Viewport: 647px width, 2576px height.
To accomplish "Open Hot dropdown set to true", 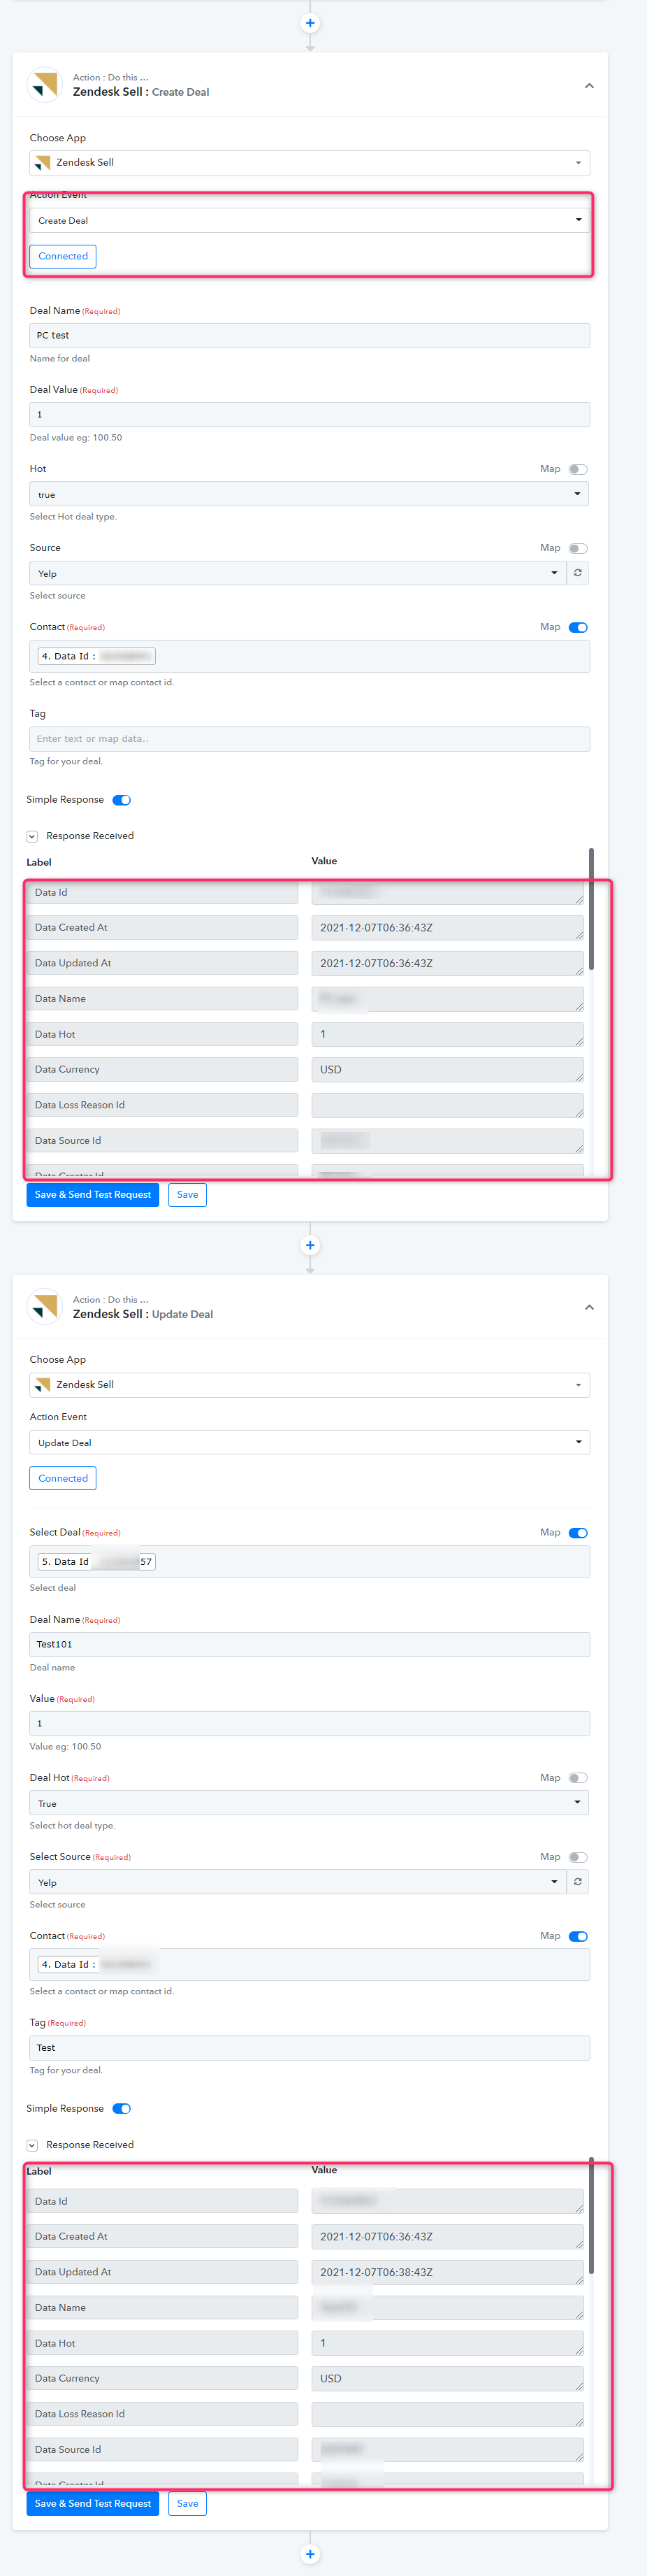I will click(309, 494).
